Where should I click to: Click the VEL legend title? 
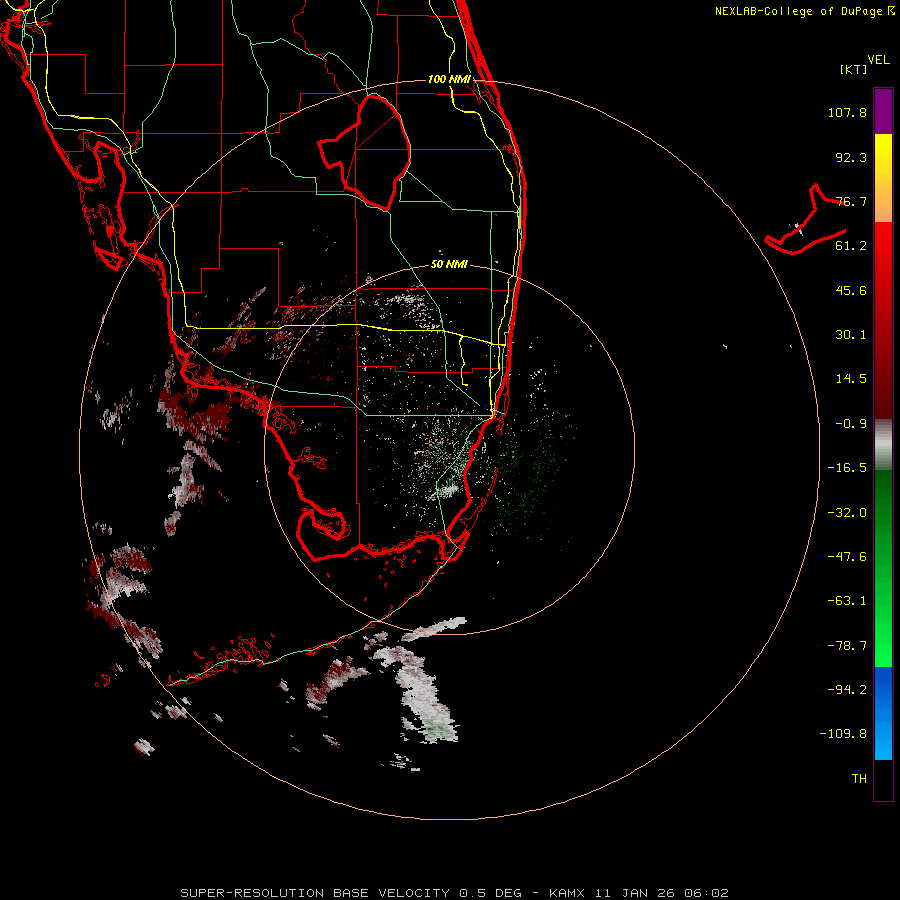[x=879, y=60]
